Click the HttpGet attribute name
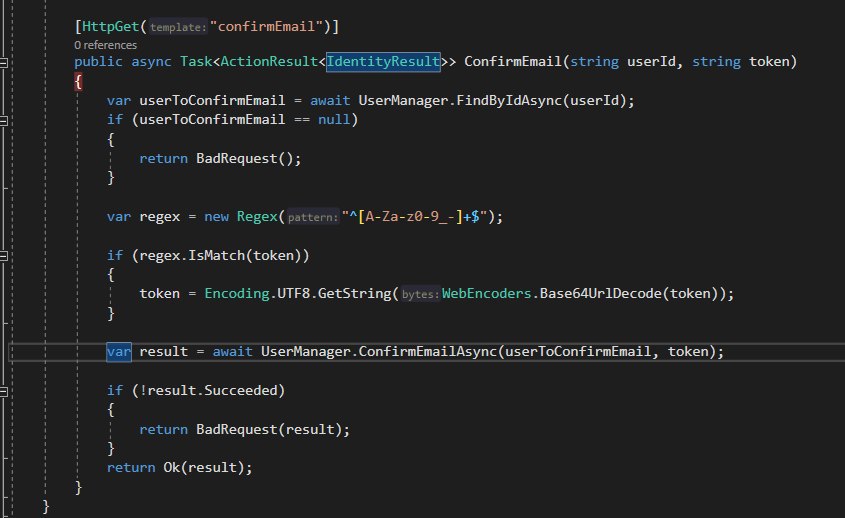The width and height of the screenshot is (845, 518). point(110,26)
